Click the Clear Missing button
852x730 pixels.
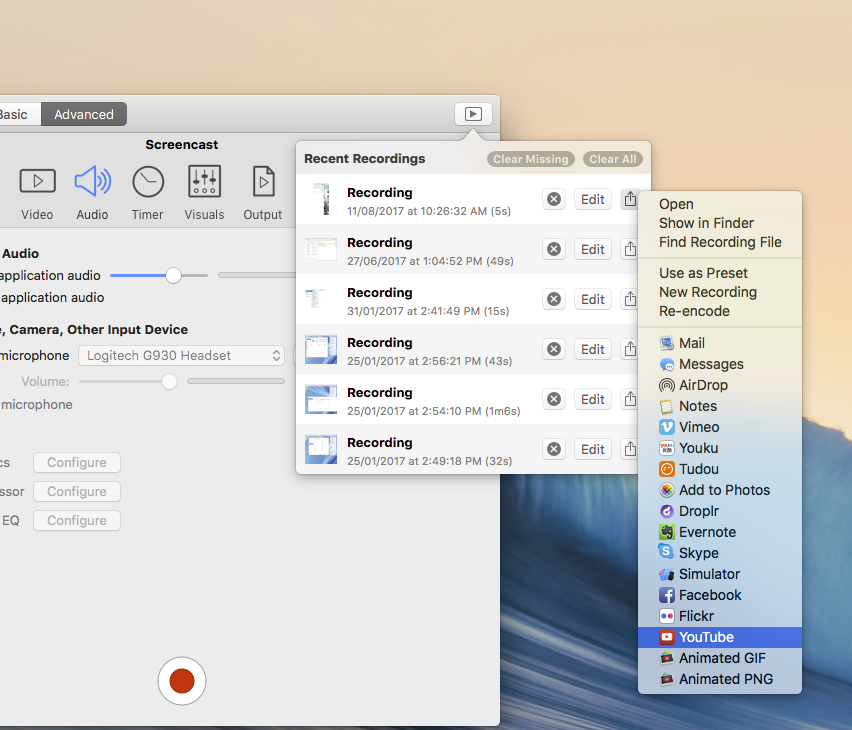531,159
